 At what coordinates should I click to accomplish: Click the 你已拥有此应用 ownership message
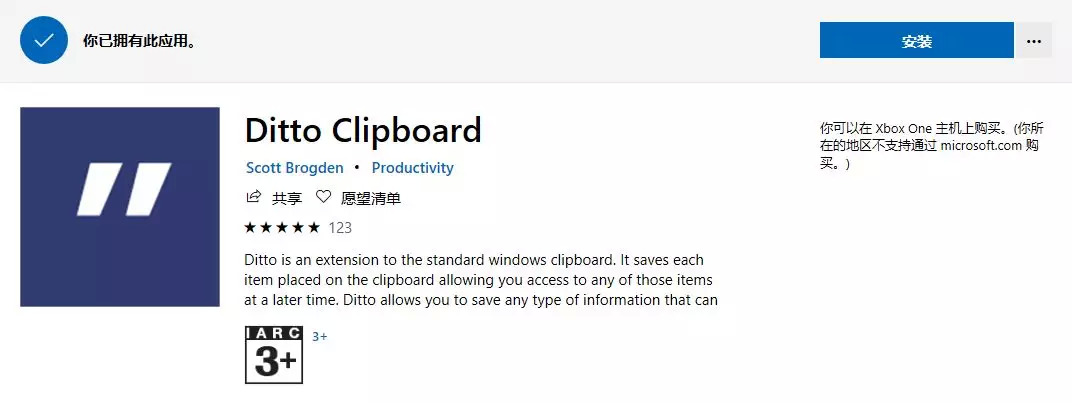pyautogui.click(x=139, y=41)
